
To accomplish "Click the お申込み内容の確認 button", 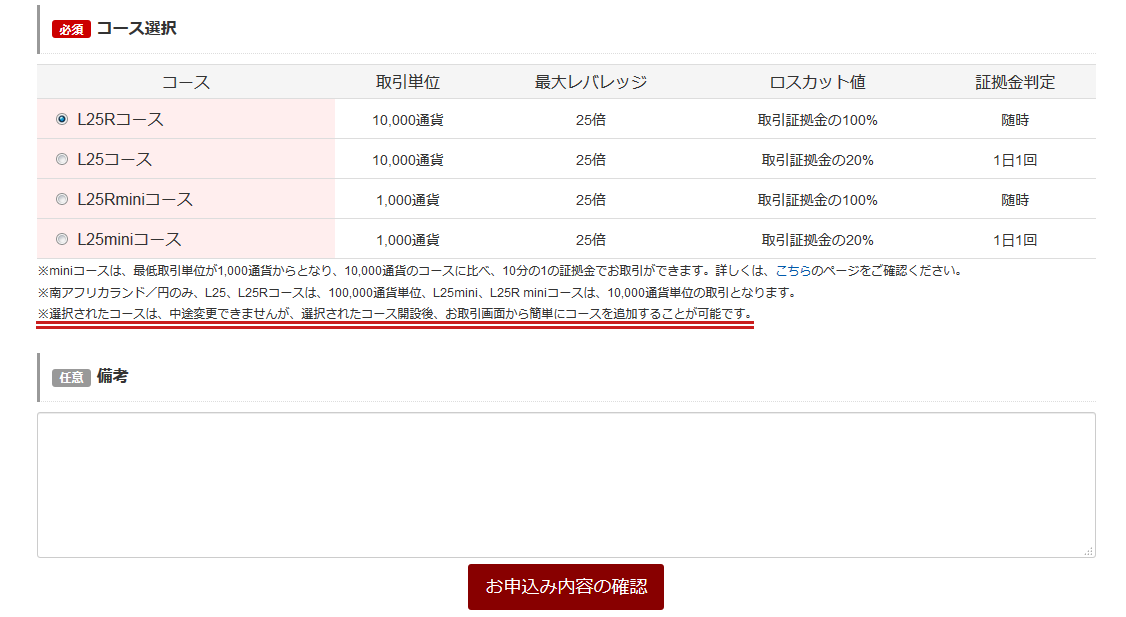I will point(566,587).
